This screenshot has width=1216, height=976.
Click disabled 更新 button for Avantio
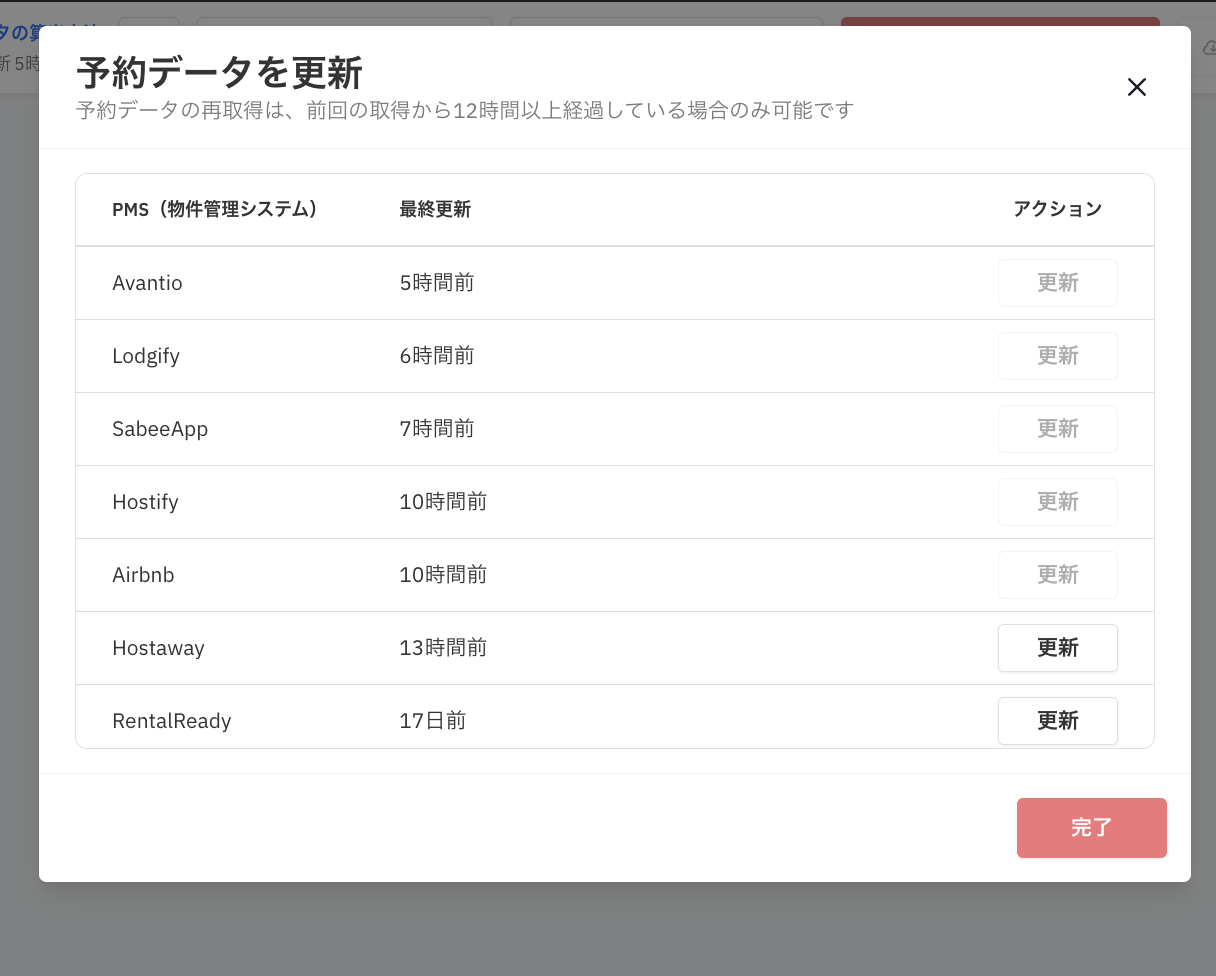[1058, 283]
